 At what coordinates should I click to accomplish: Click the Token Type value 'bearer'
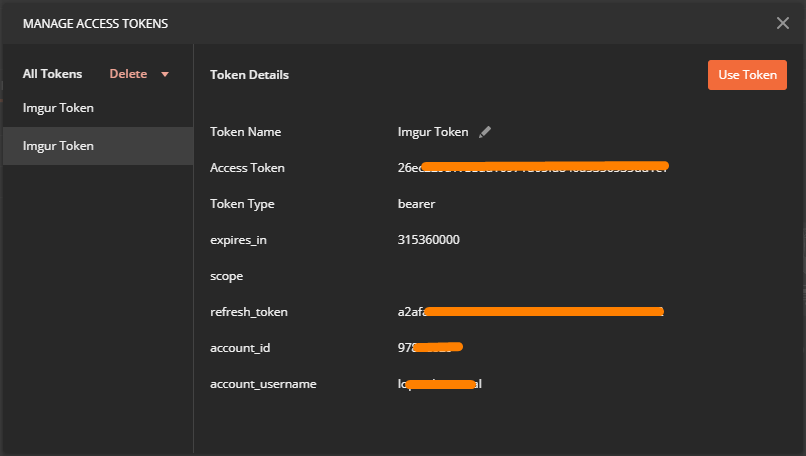416,204
